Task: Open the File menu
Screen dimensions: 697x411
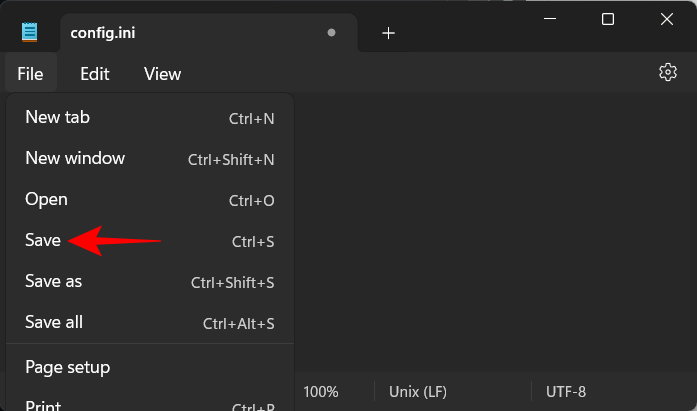Action: click(x=30, y=73)
